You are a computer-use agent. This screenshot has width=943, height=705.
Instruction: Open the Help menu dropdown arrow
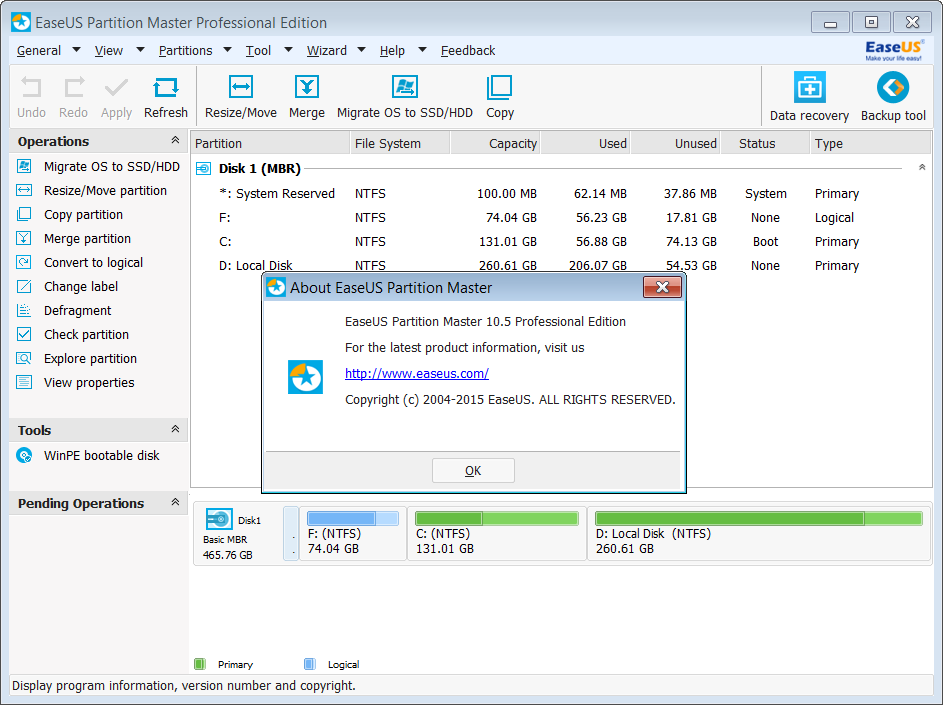(x=422, y=50)
